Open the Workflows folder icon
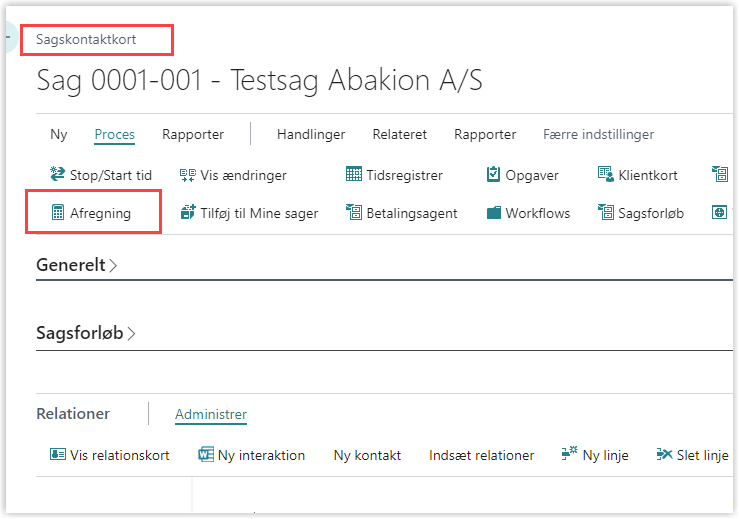This screenshot has width=739, height=519. (x=493, y=213)
